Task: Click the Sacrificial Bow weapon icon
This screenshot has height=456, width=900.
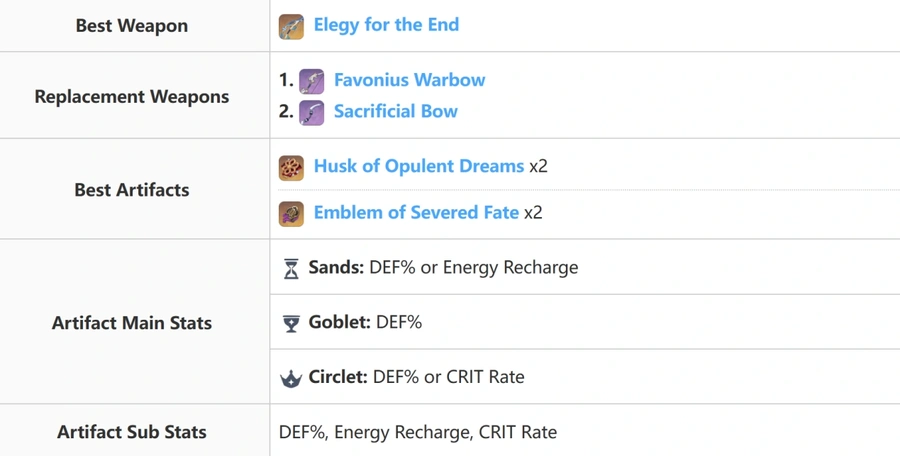Action: tap(312, 113)
